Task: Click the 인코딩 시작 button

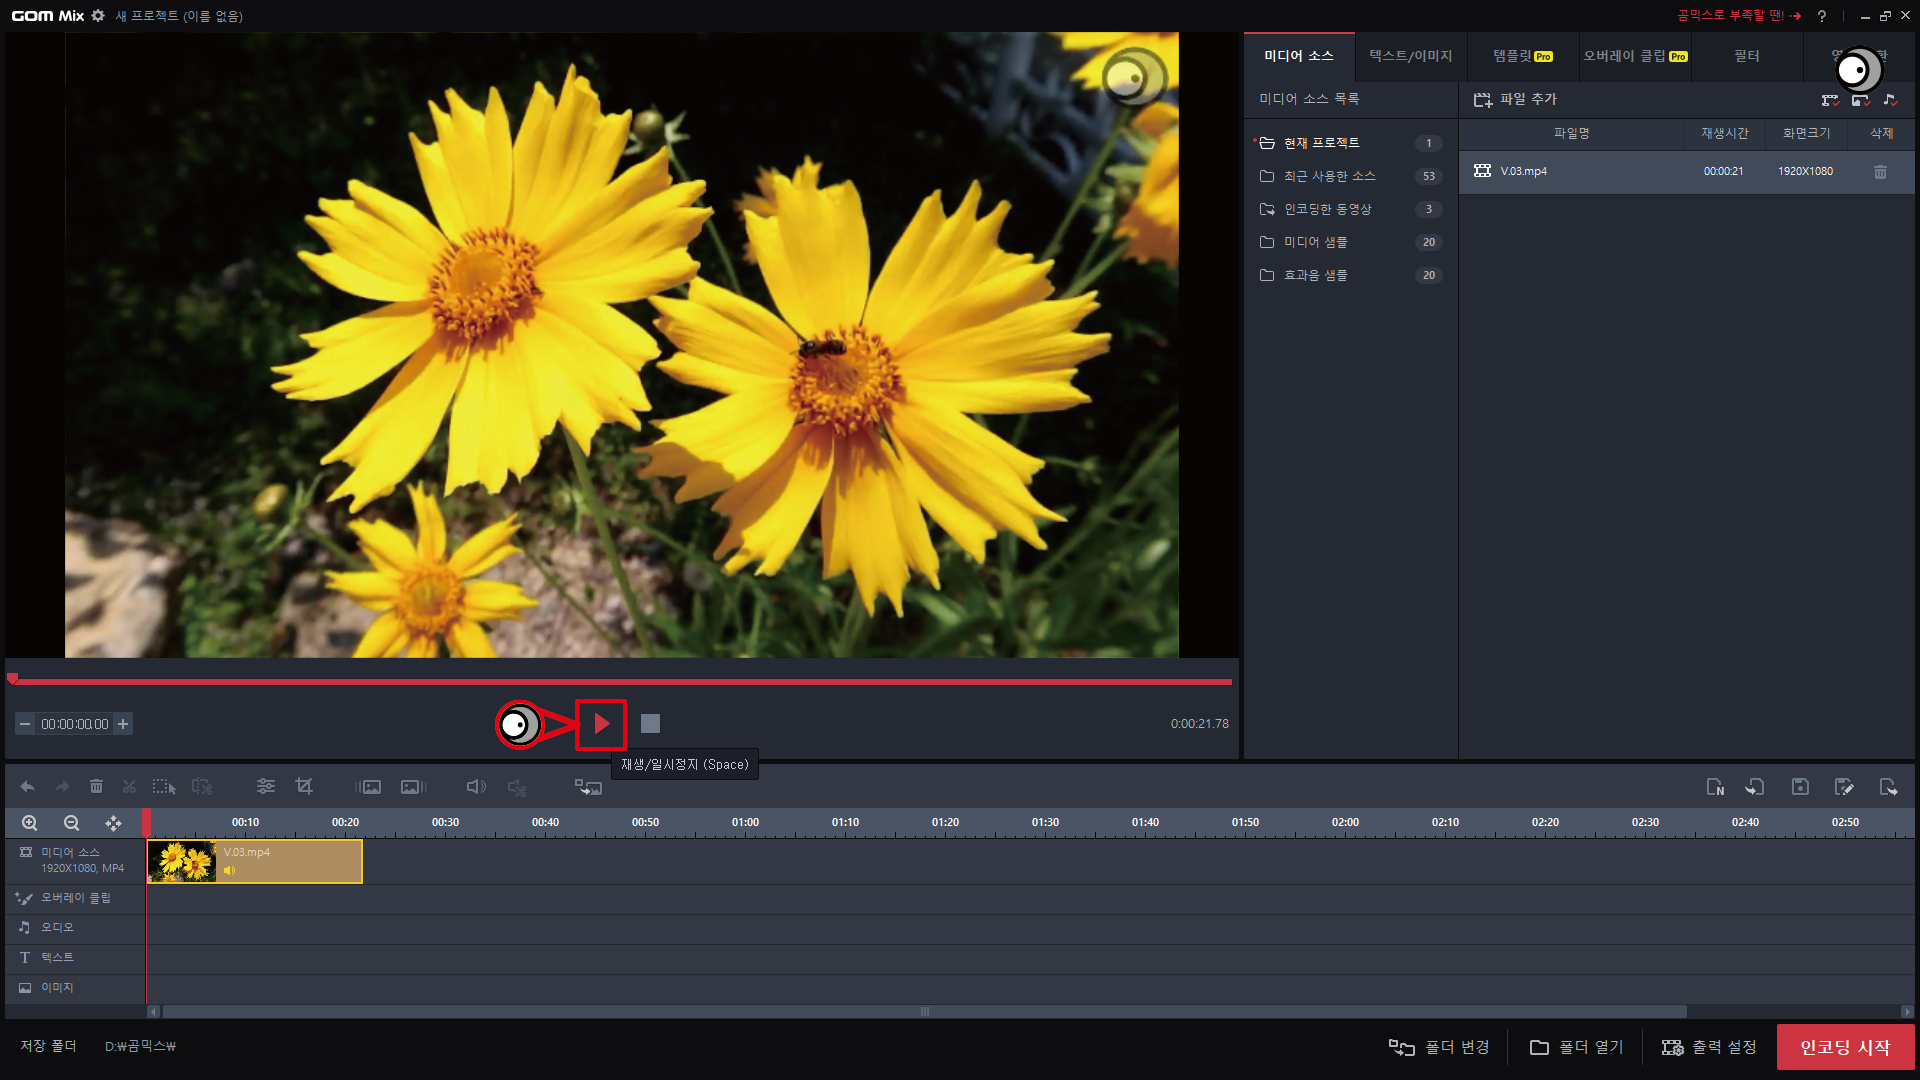Action: (1845, 1047)
